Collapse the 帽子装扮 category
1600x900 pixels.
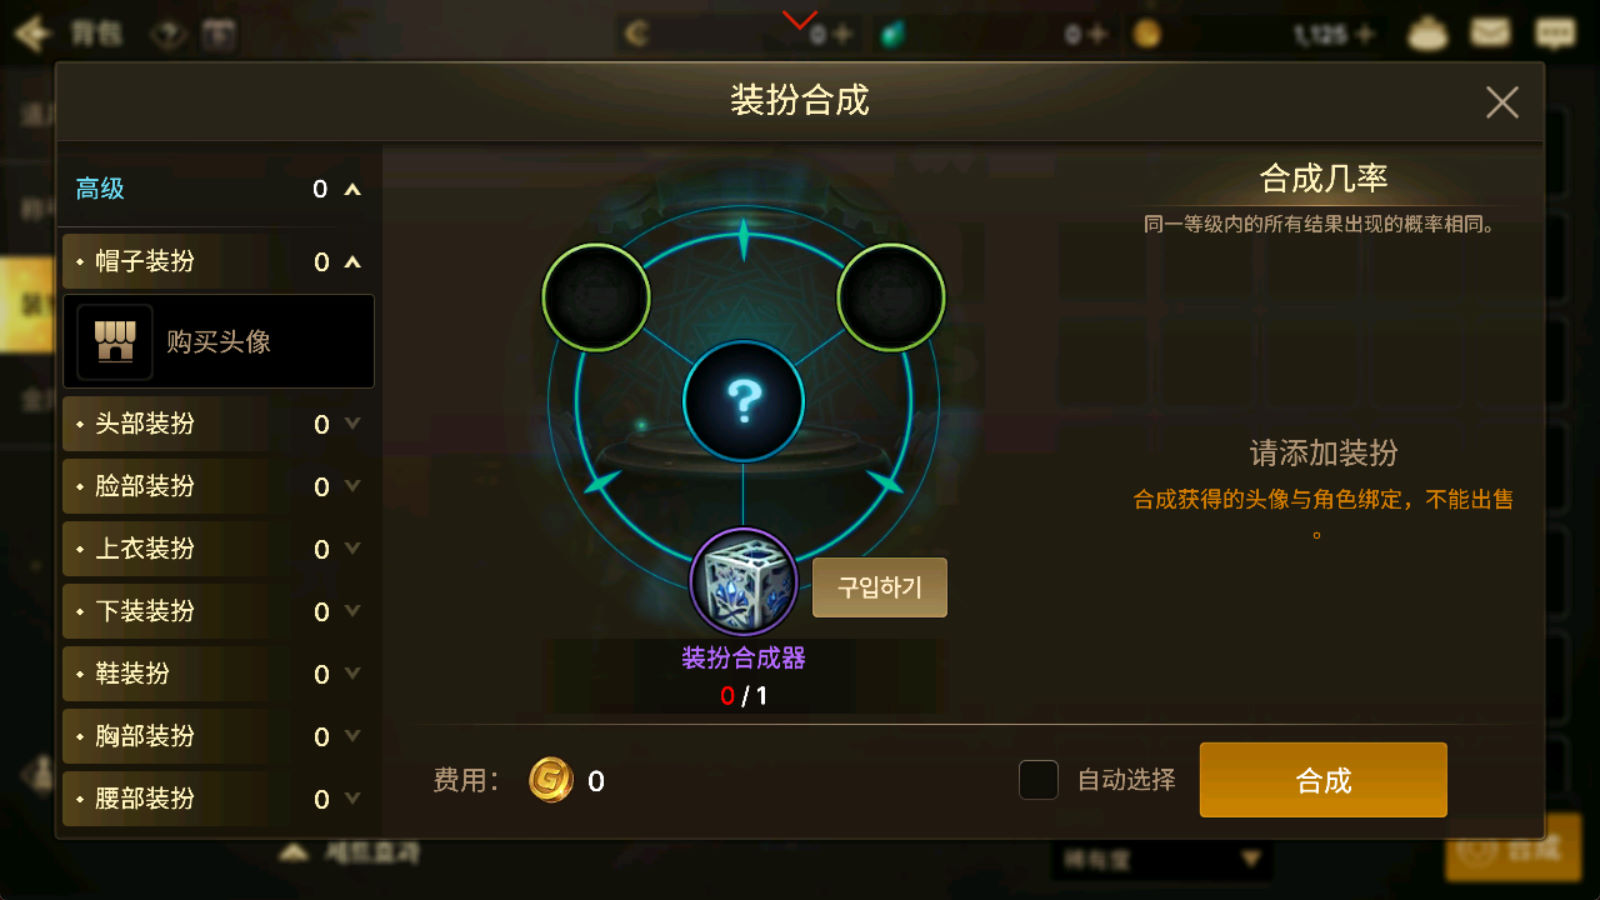[352, 262]
